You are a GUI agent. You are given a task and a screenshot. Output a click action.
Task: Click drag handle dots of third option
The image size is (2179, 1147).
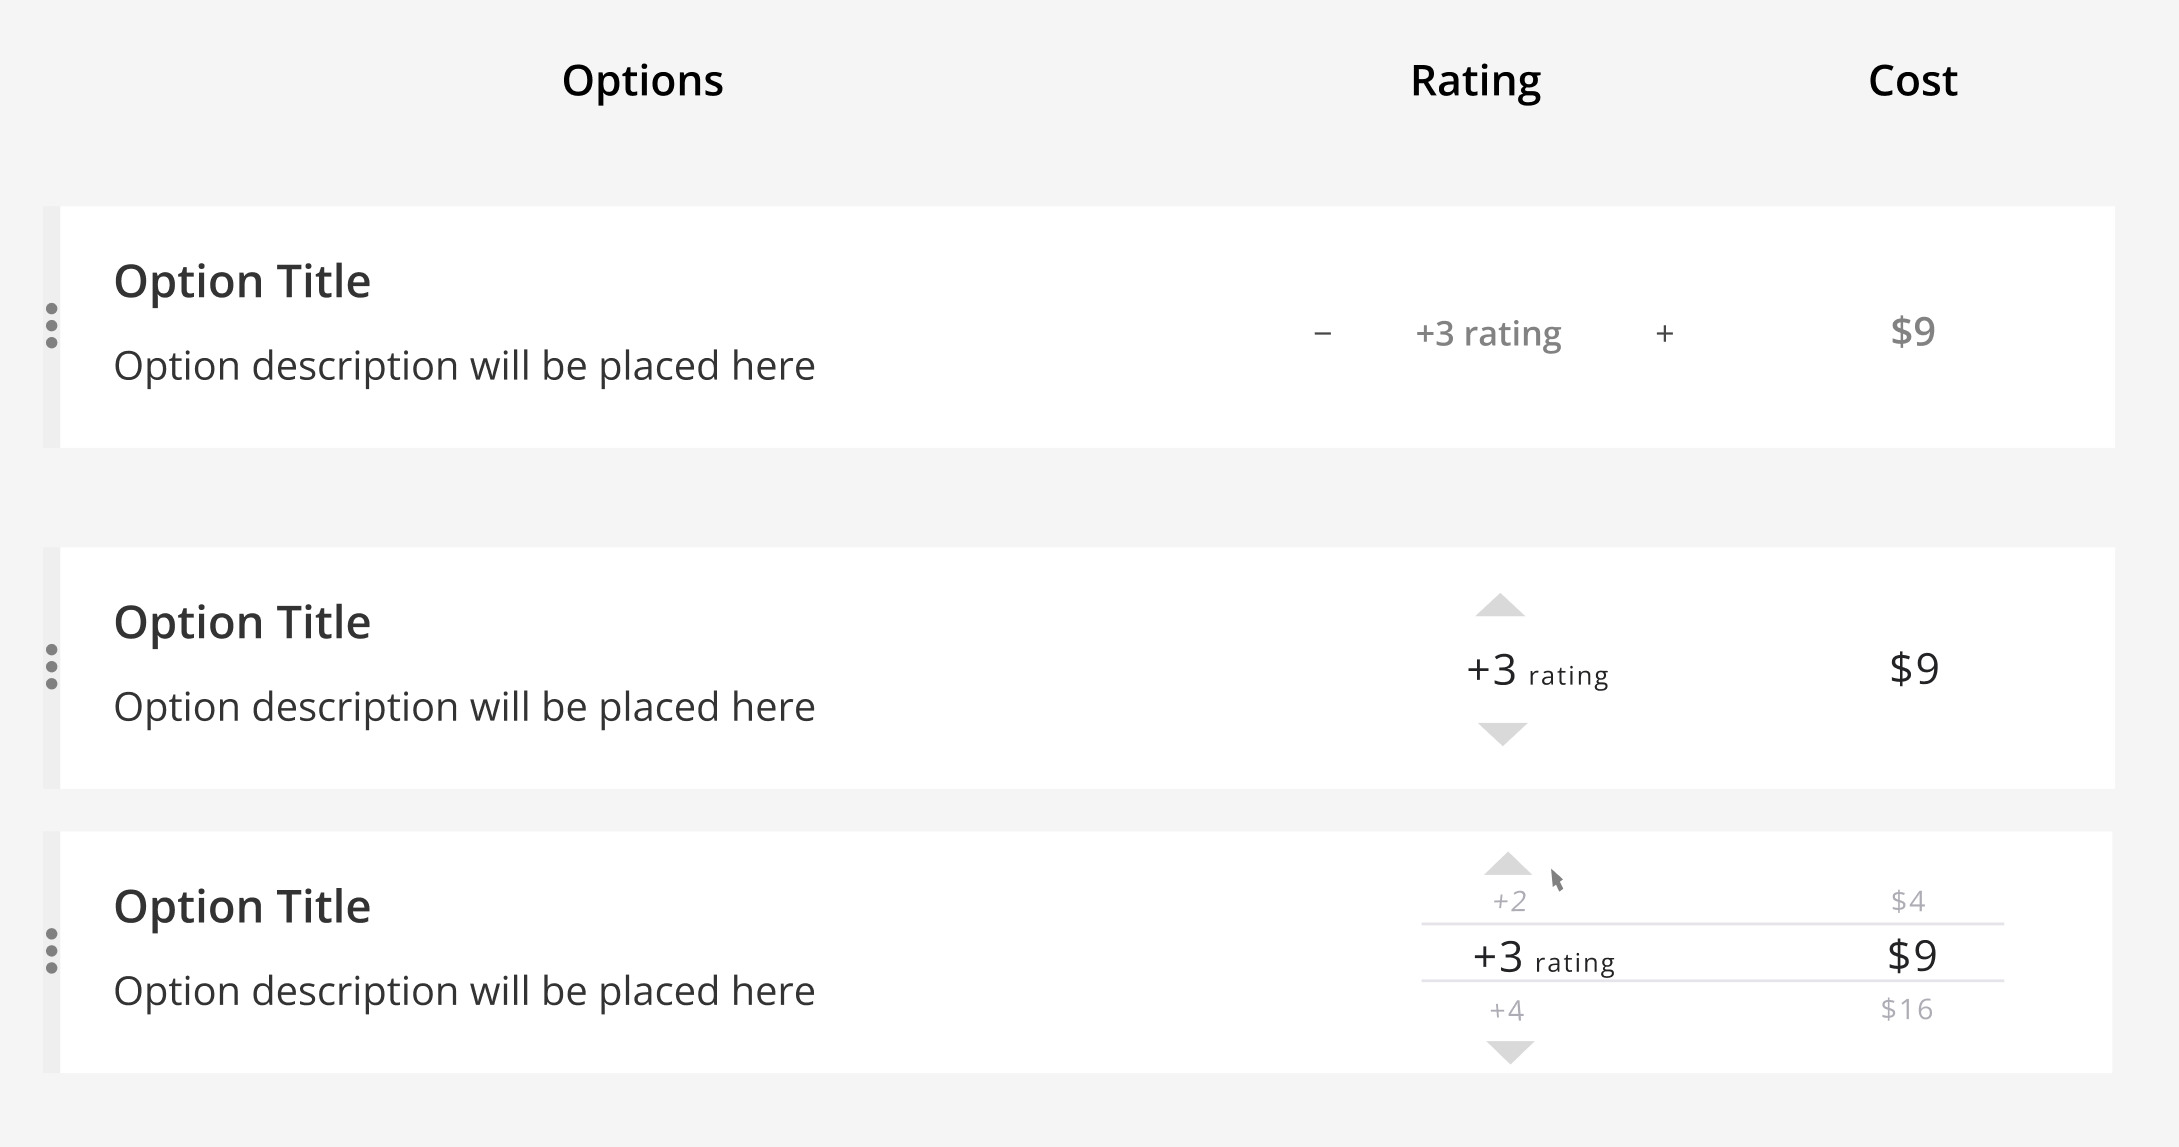tap(52, 951)
